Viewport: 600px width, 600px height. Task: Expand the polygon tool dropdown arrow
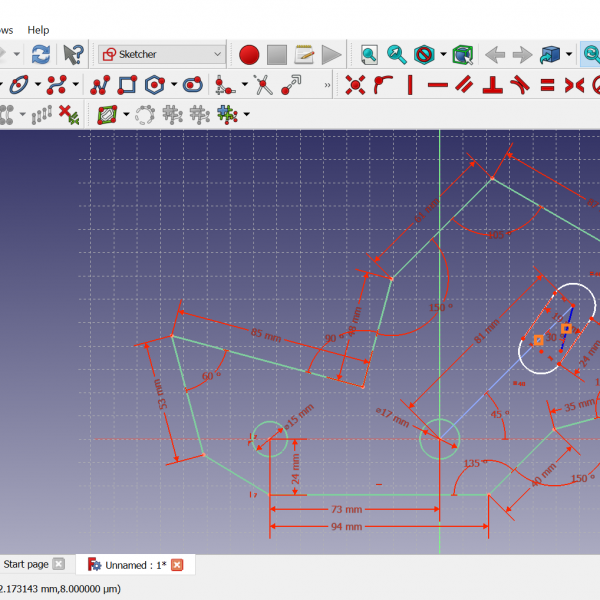coord(174,85)
